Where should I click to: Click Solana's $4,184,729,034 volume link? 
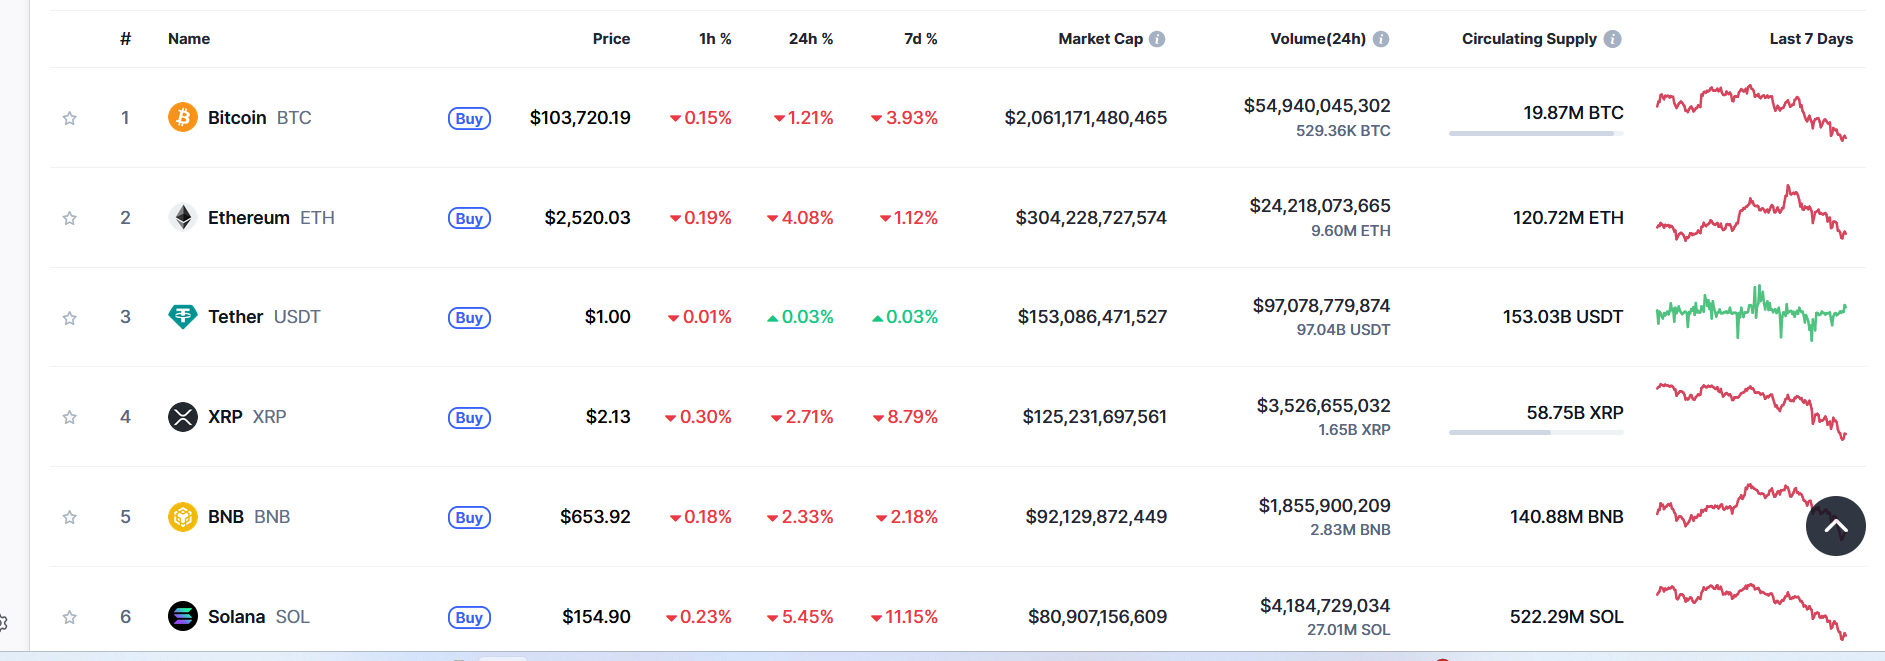point(1325,605)
